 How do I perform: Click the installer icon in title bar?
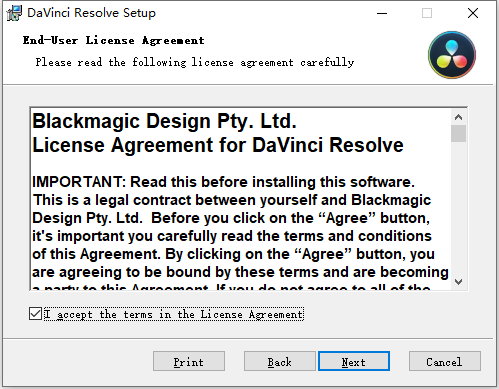coord(14,13)
